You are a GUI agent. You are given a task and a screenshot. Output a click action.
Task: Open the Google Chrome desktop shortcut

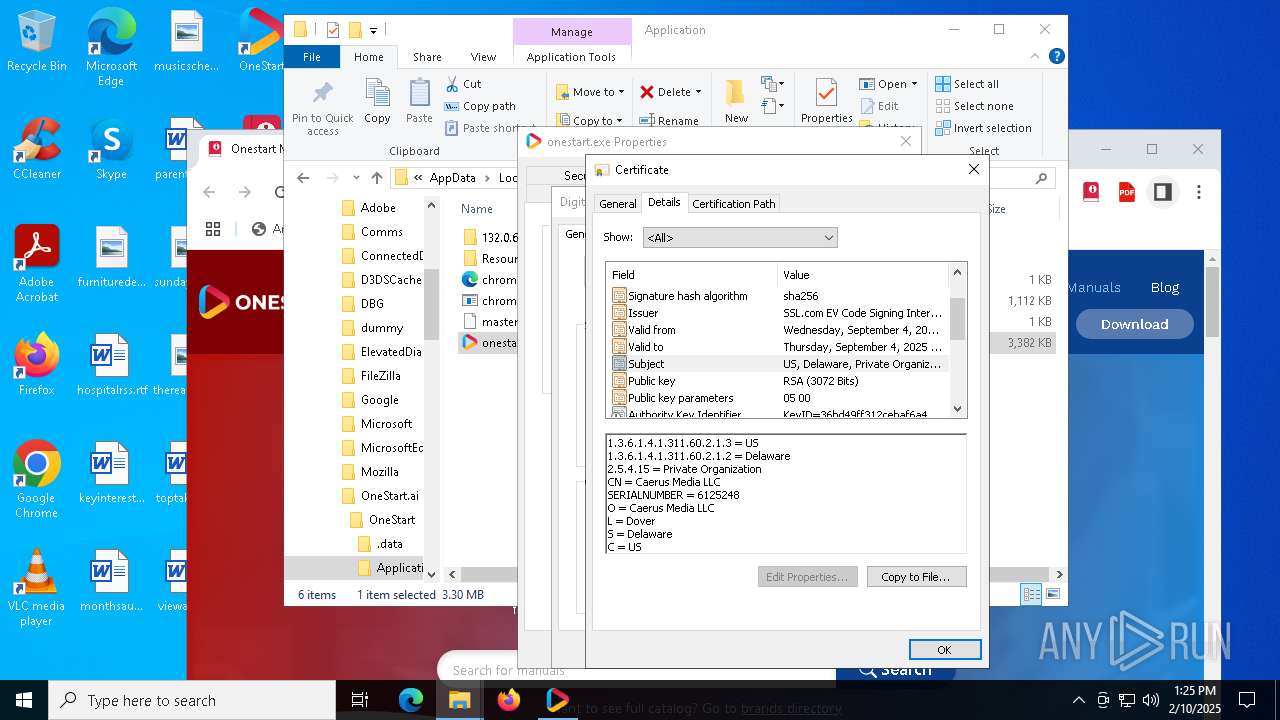(37, 479)
